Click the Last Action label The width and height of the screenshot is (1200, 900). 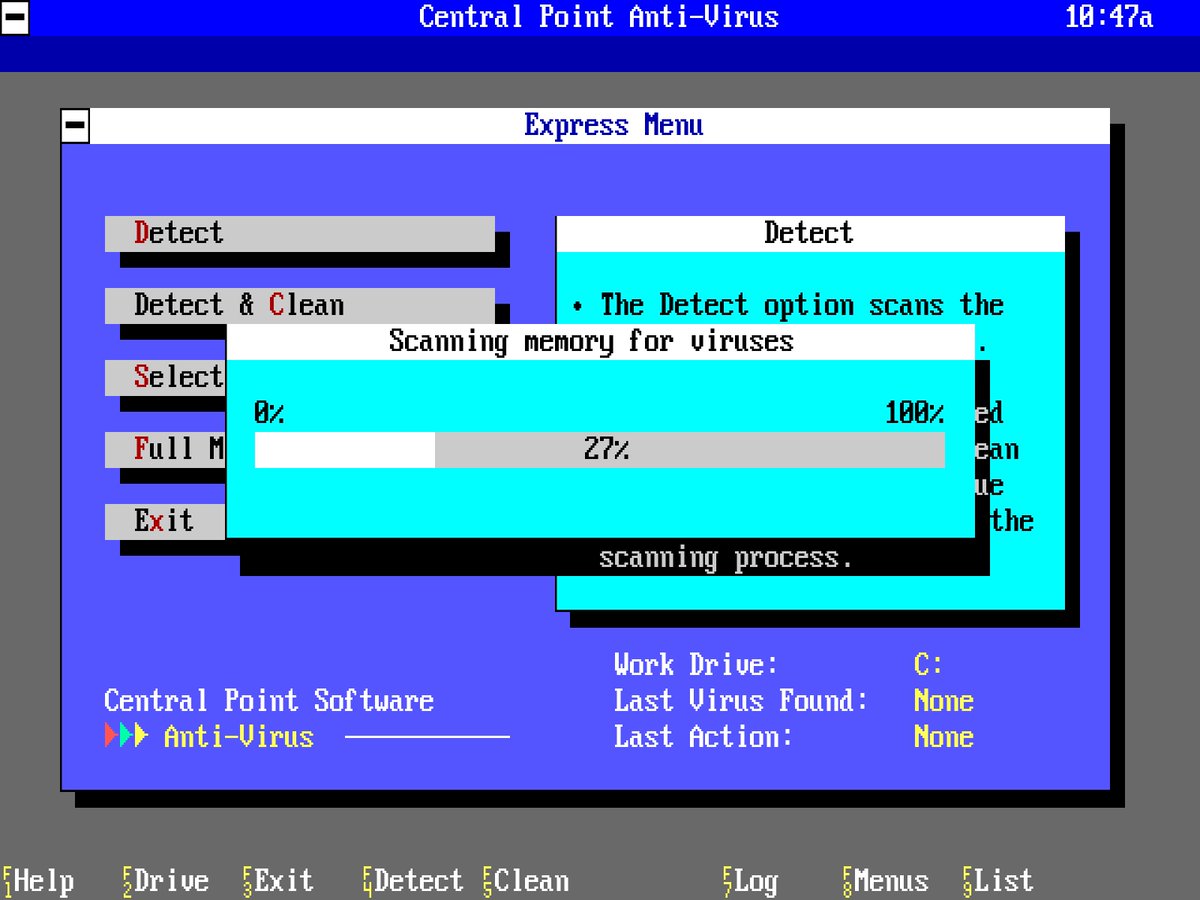point(704,737)
